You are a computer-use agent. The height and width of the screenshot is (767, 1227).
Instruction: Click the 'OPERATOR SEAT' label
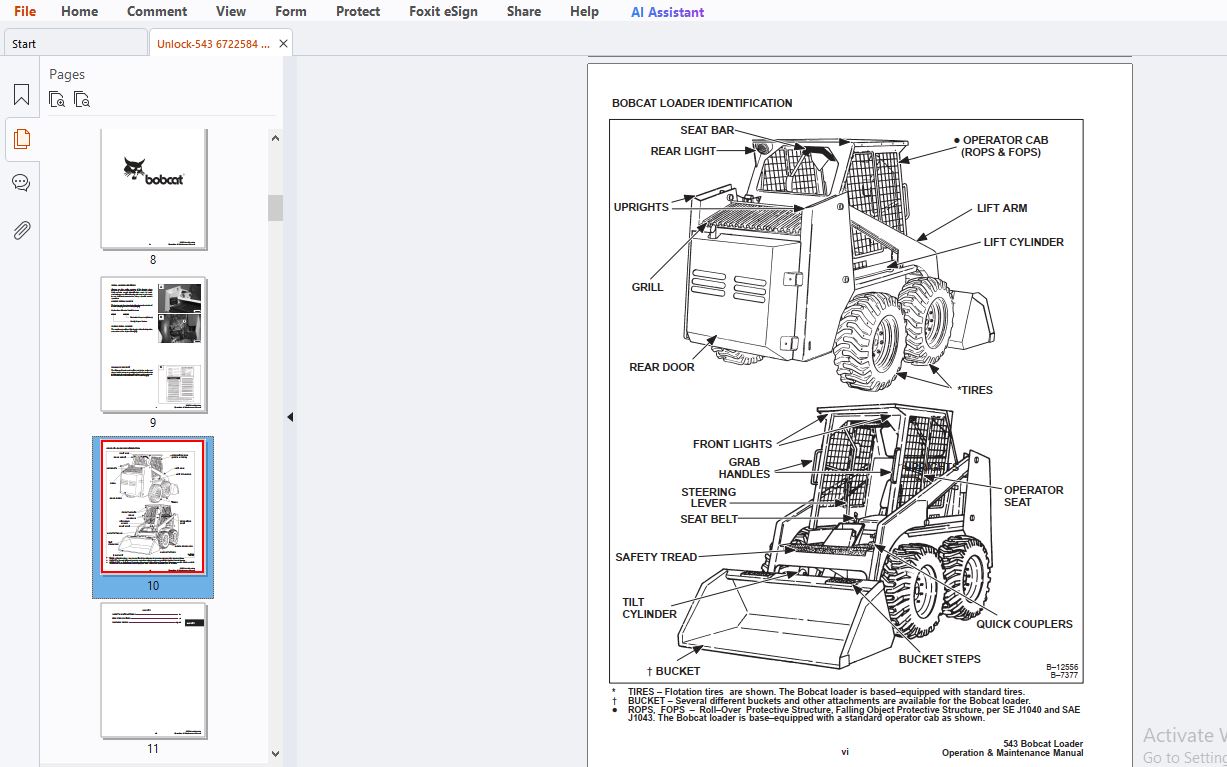pyautogui.click(x=1033, y=496)
